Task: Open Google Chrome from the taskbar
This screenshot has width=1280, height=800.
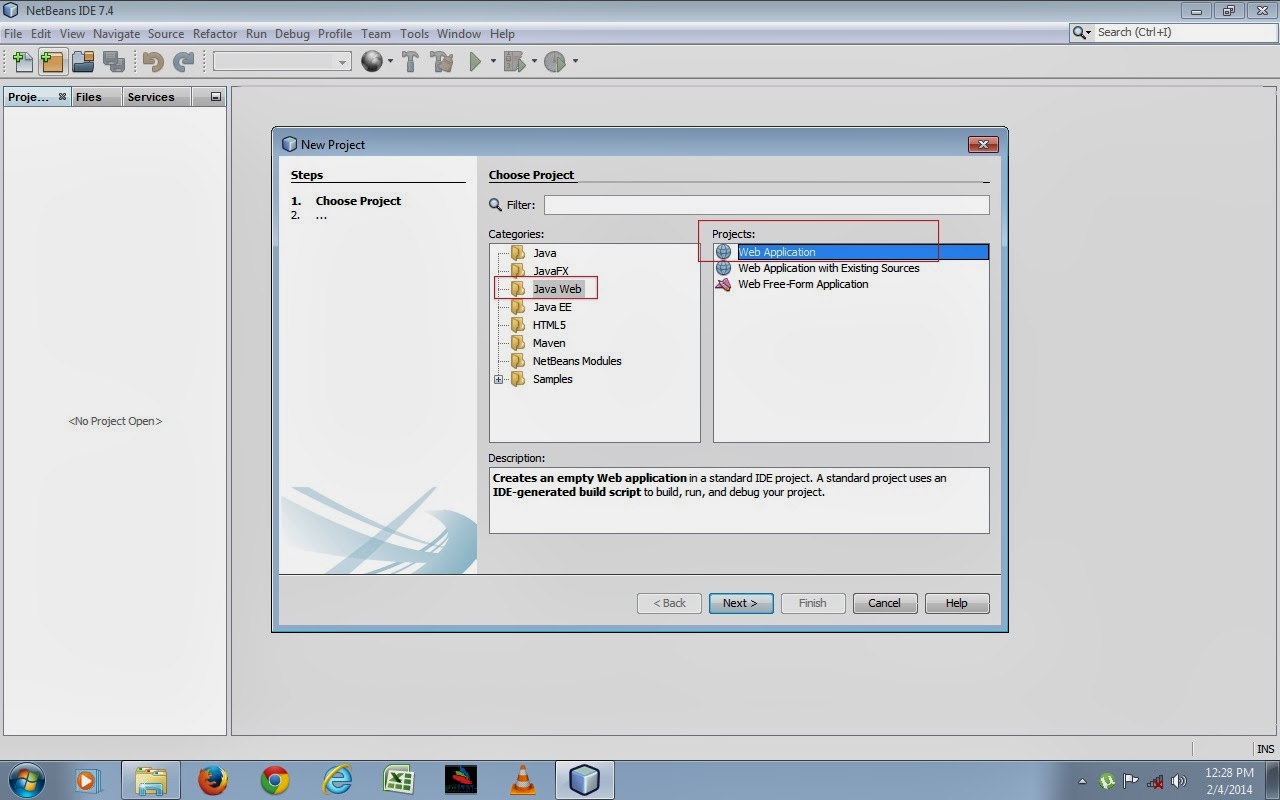Action: 275,780
